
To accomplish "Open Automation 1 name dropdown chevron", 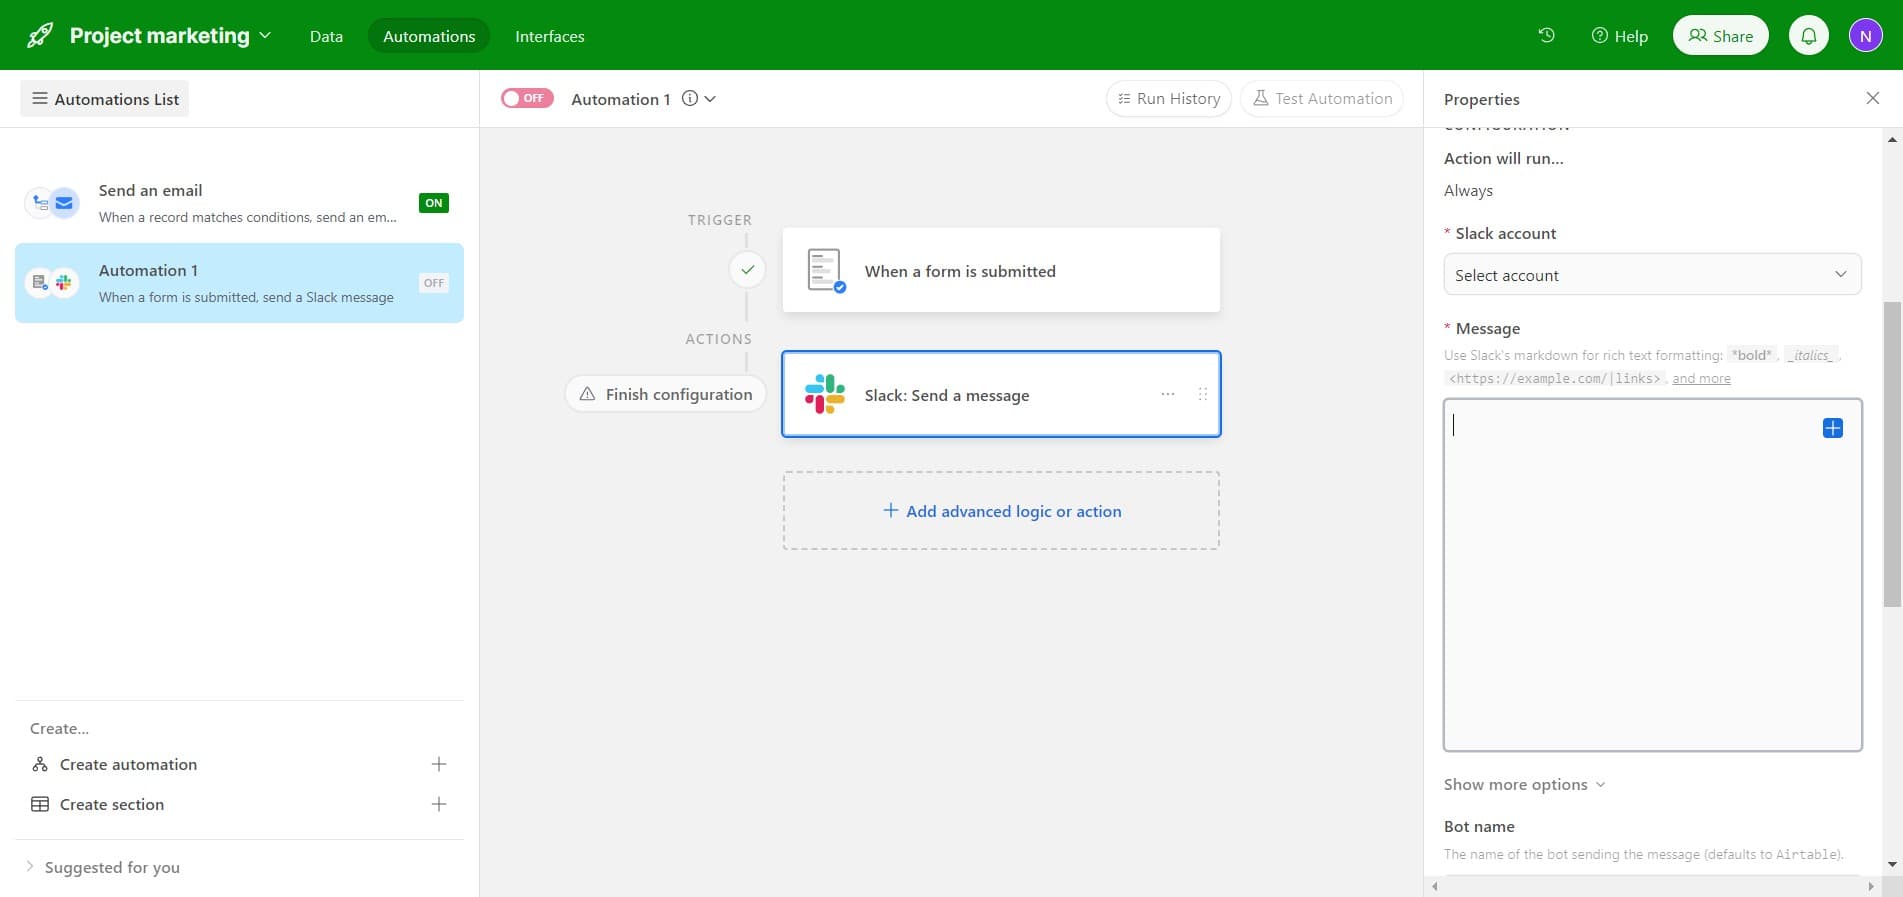I will tap(710, 98).
